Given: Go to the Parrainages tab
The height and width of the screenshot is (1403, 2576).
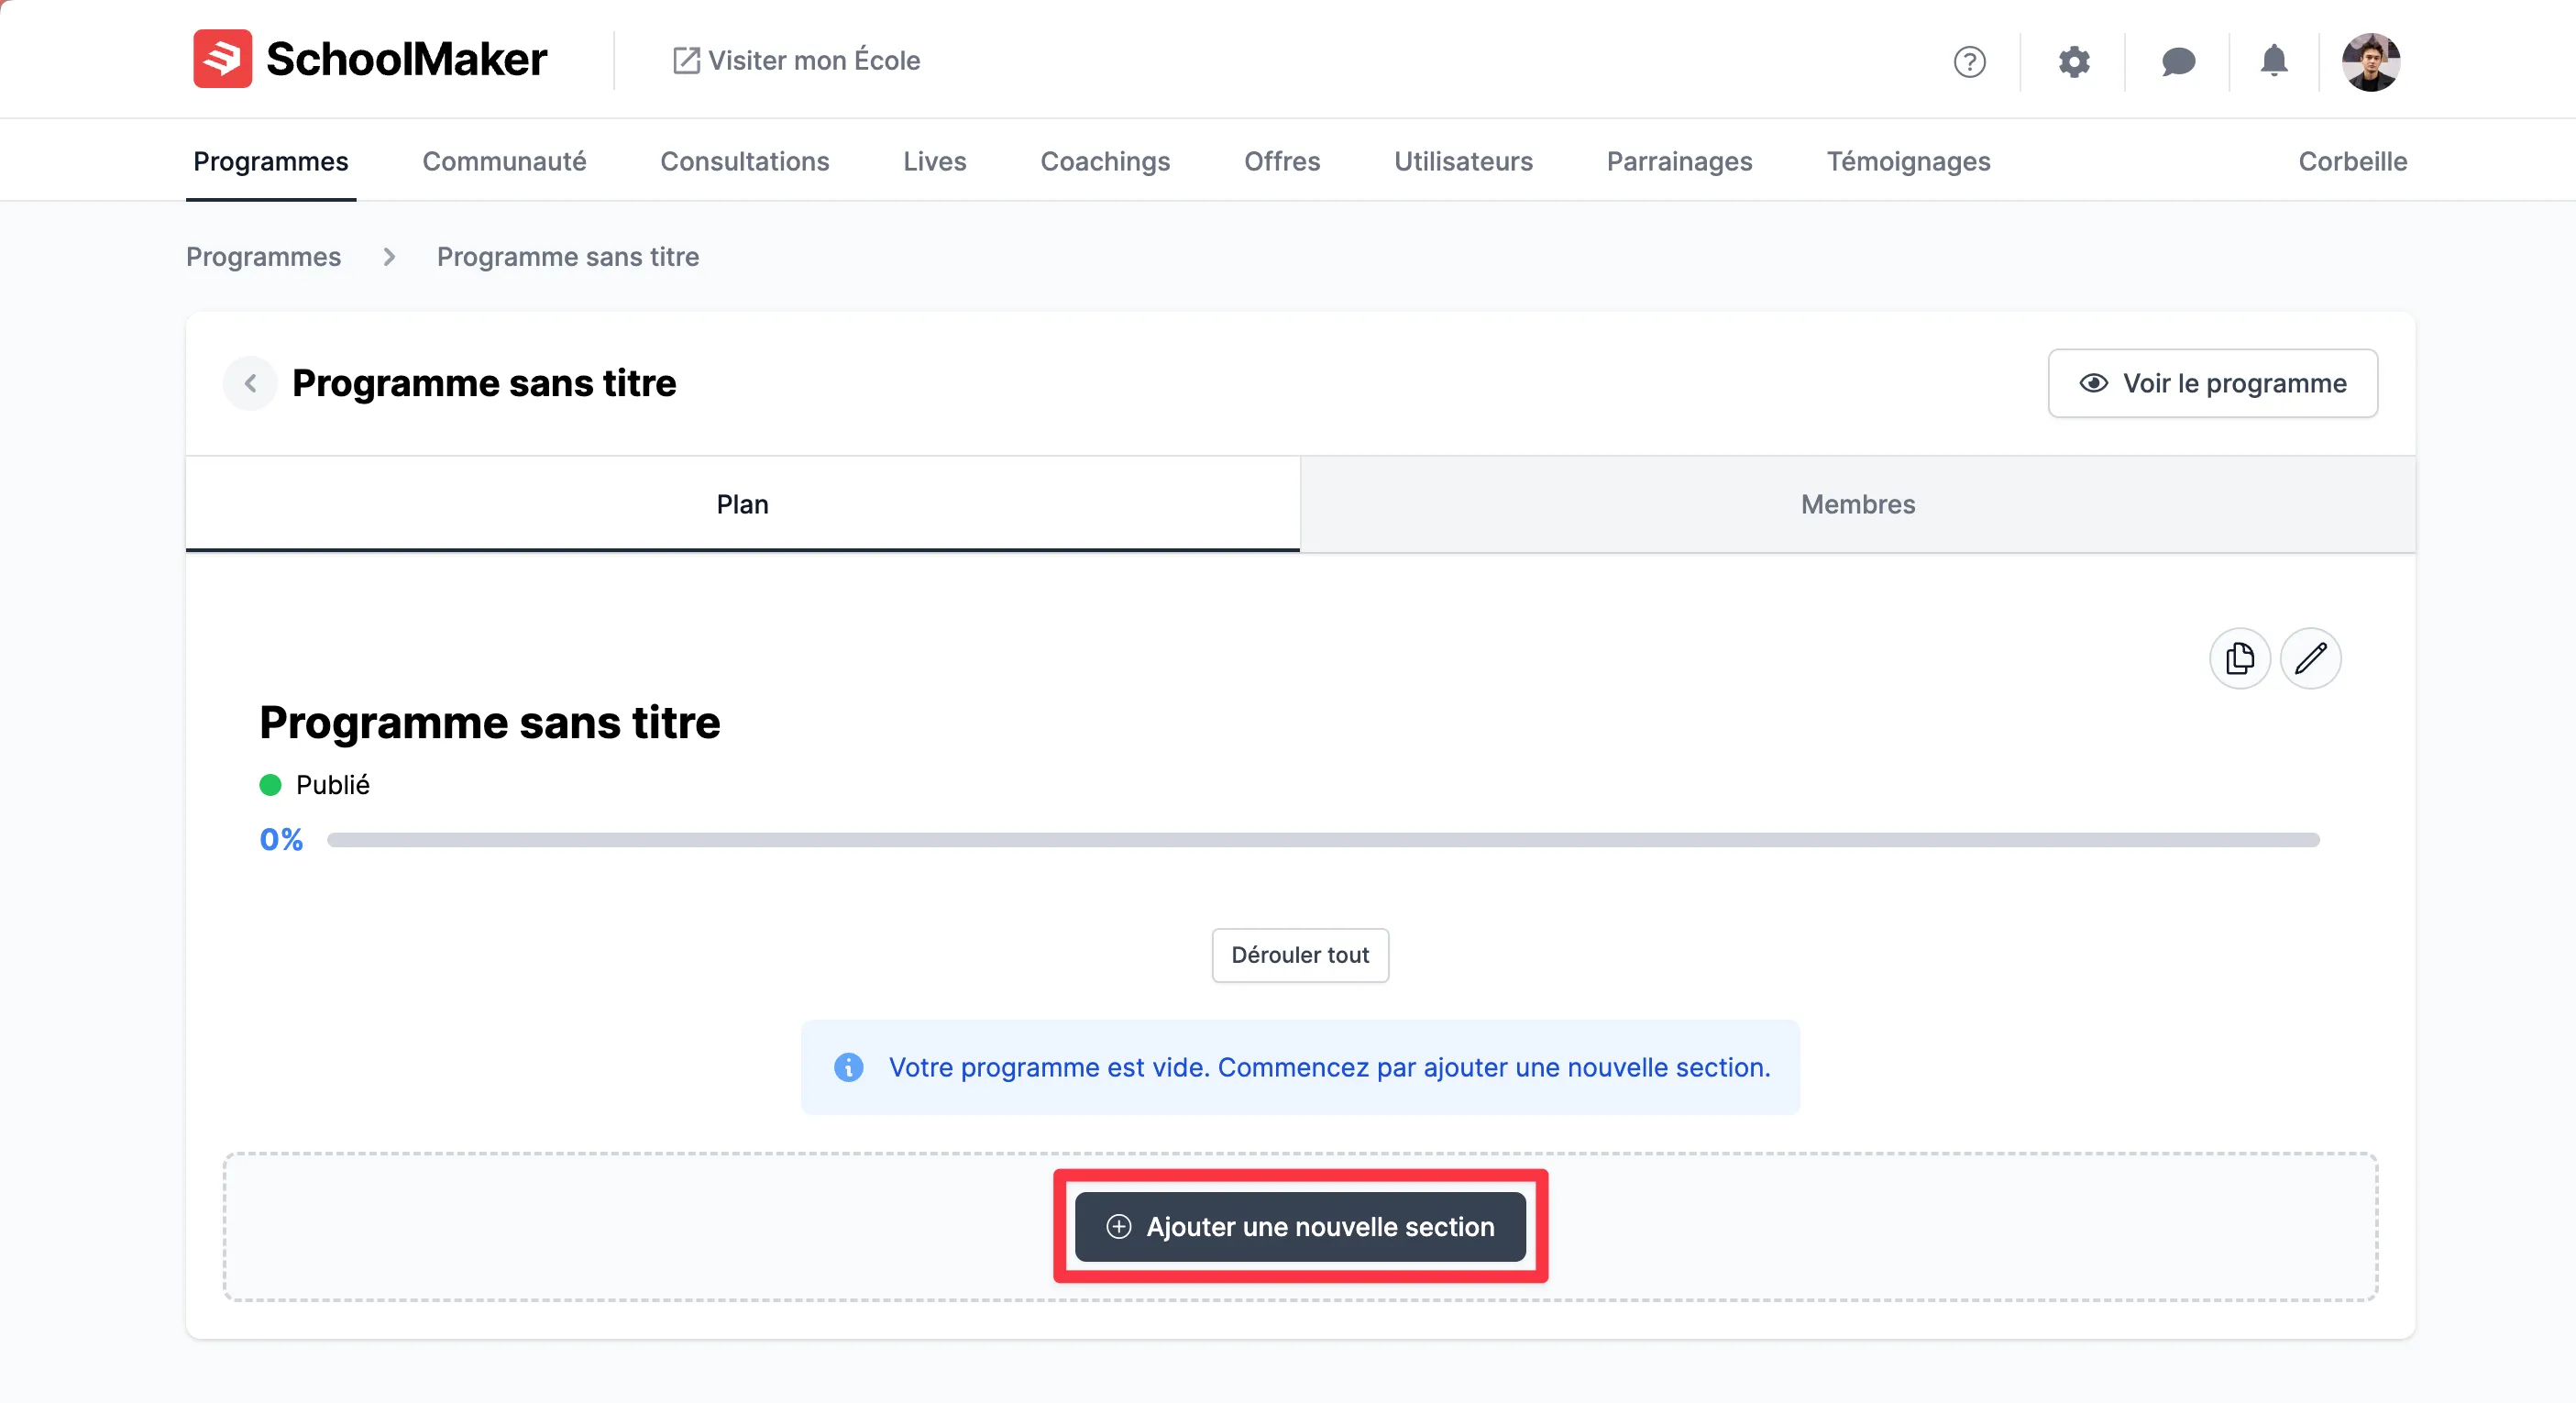Looking at the screenshot, I should (x=1679, y=162).
